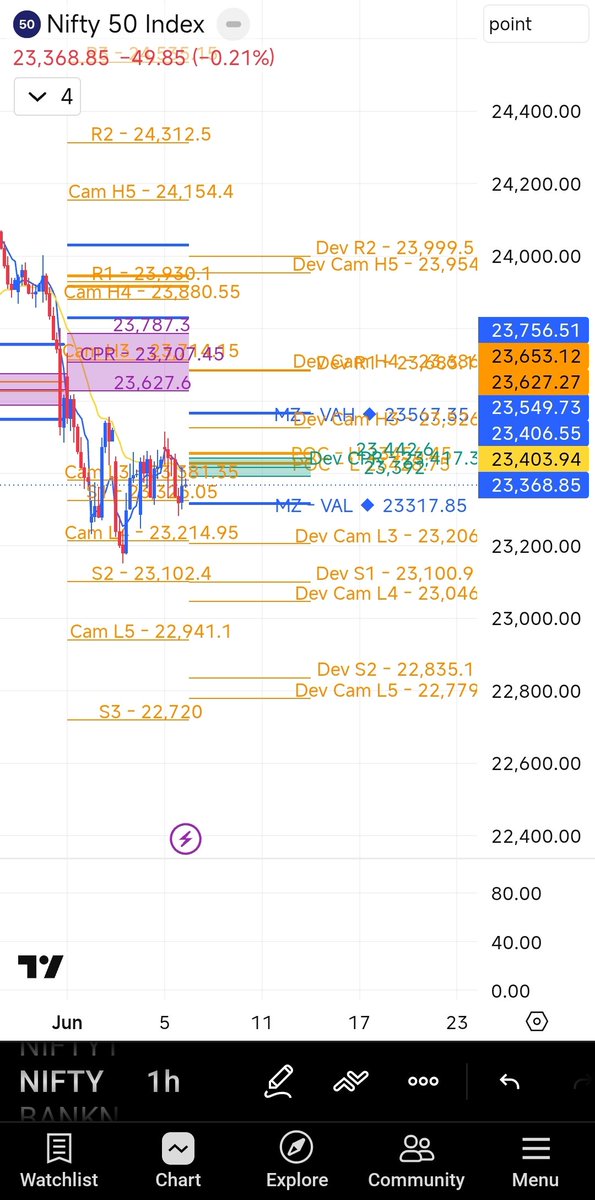The image size is (595, 1200).
Task: Open the indicators icon in bottom toolbar
Action: (351, 1080)
